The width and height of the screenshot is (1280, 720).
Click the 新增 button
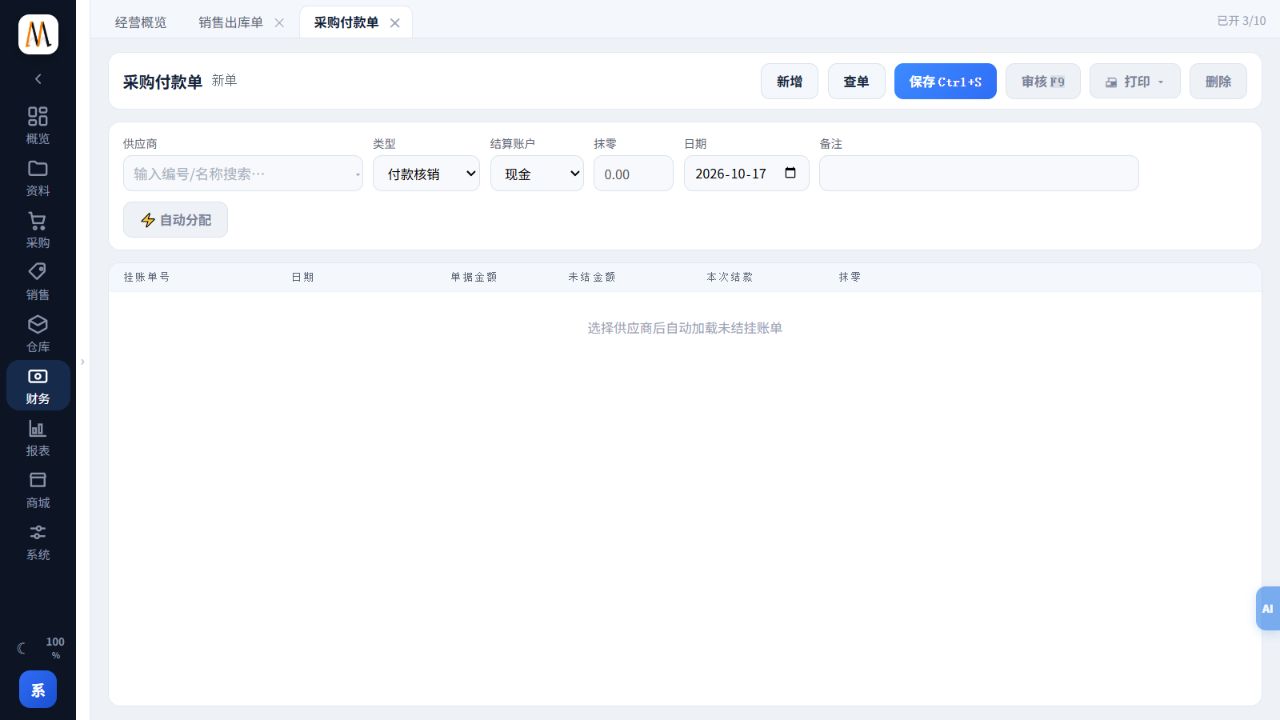[x=790, y=81]
